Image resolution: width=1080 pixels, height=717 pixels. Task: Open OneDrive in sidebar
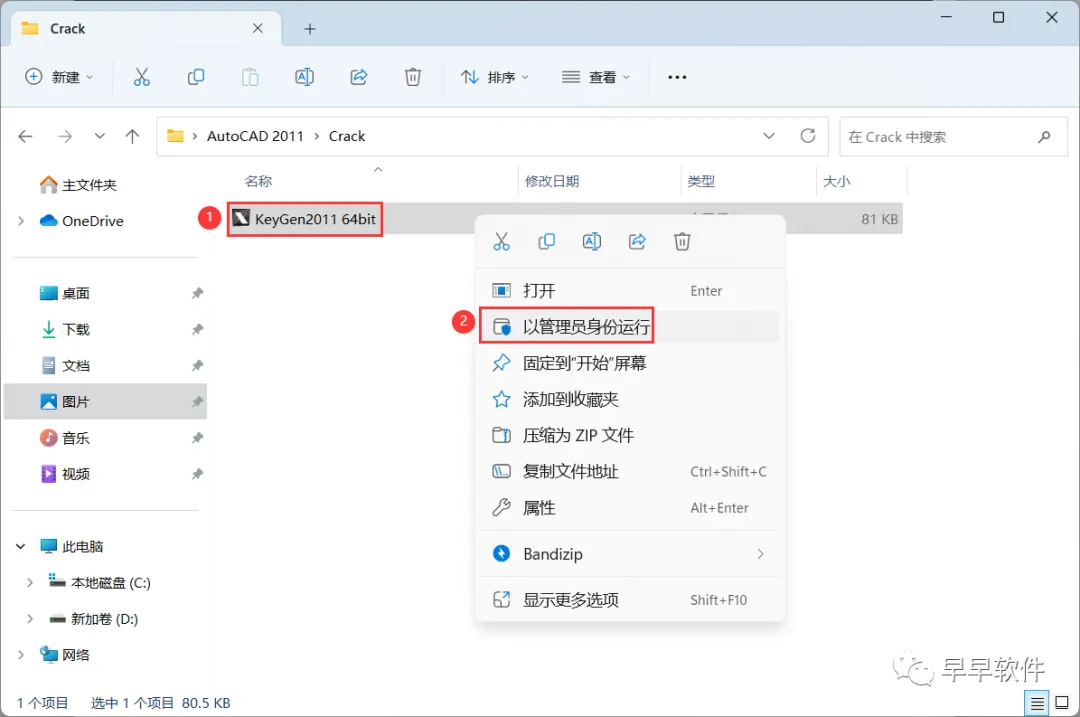pyautogui.click(x=81, y=221)
